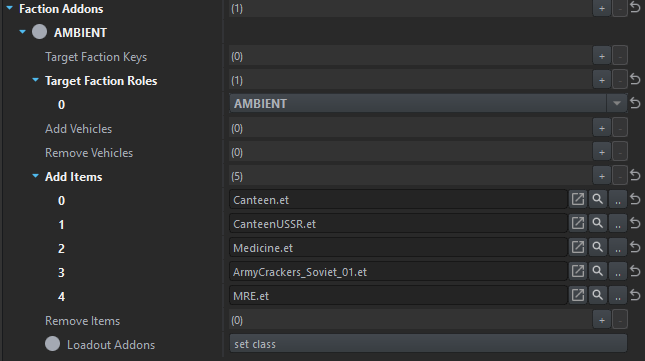Select index 0 under Target Faction Roles
This screenshot has height=361, width=645.
61,104
